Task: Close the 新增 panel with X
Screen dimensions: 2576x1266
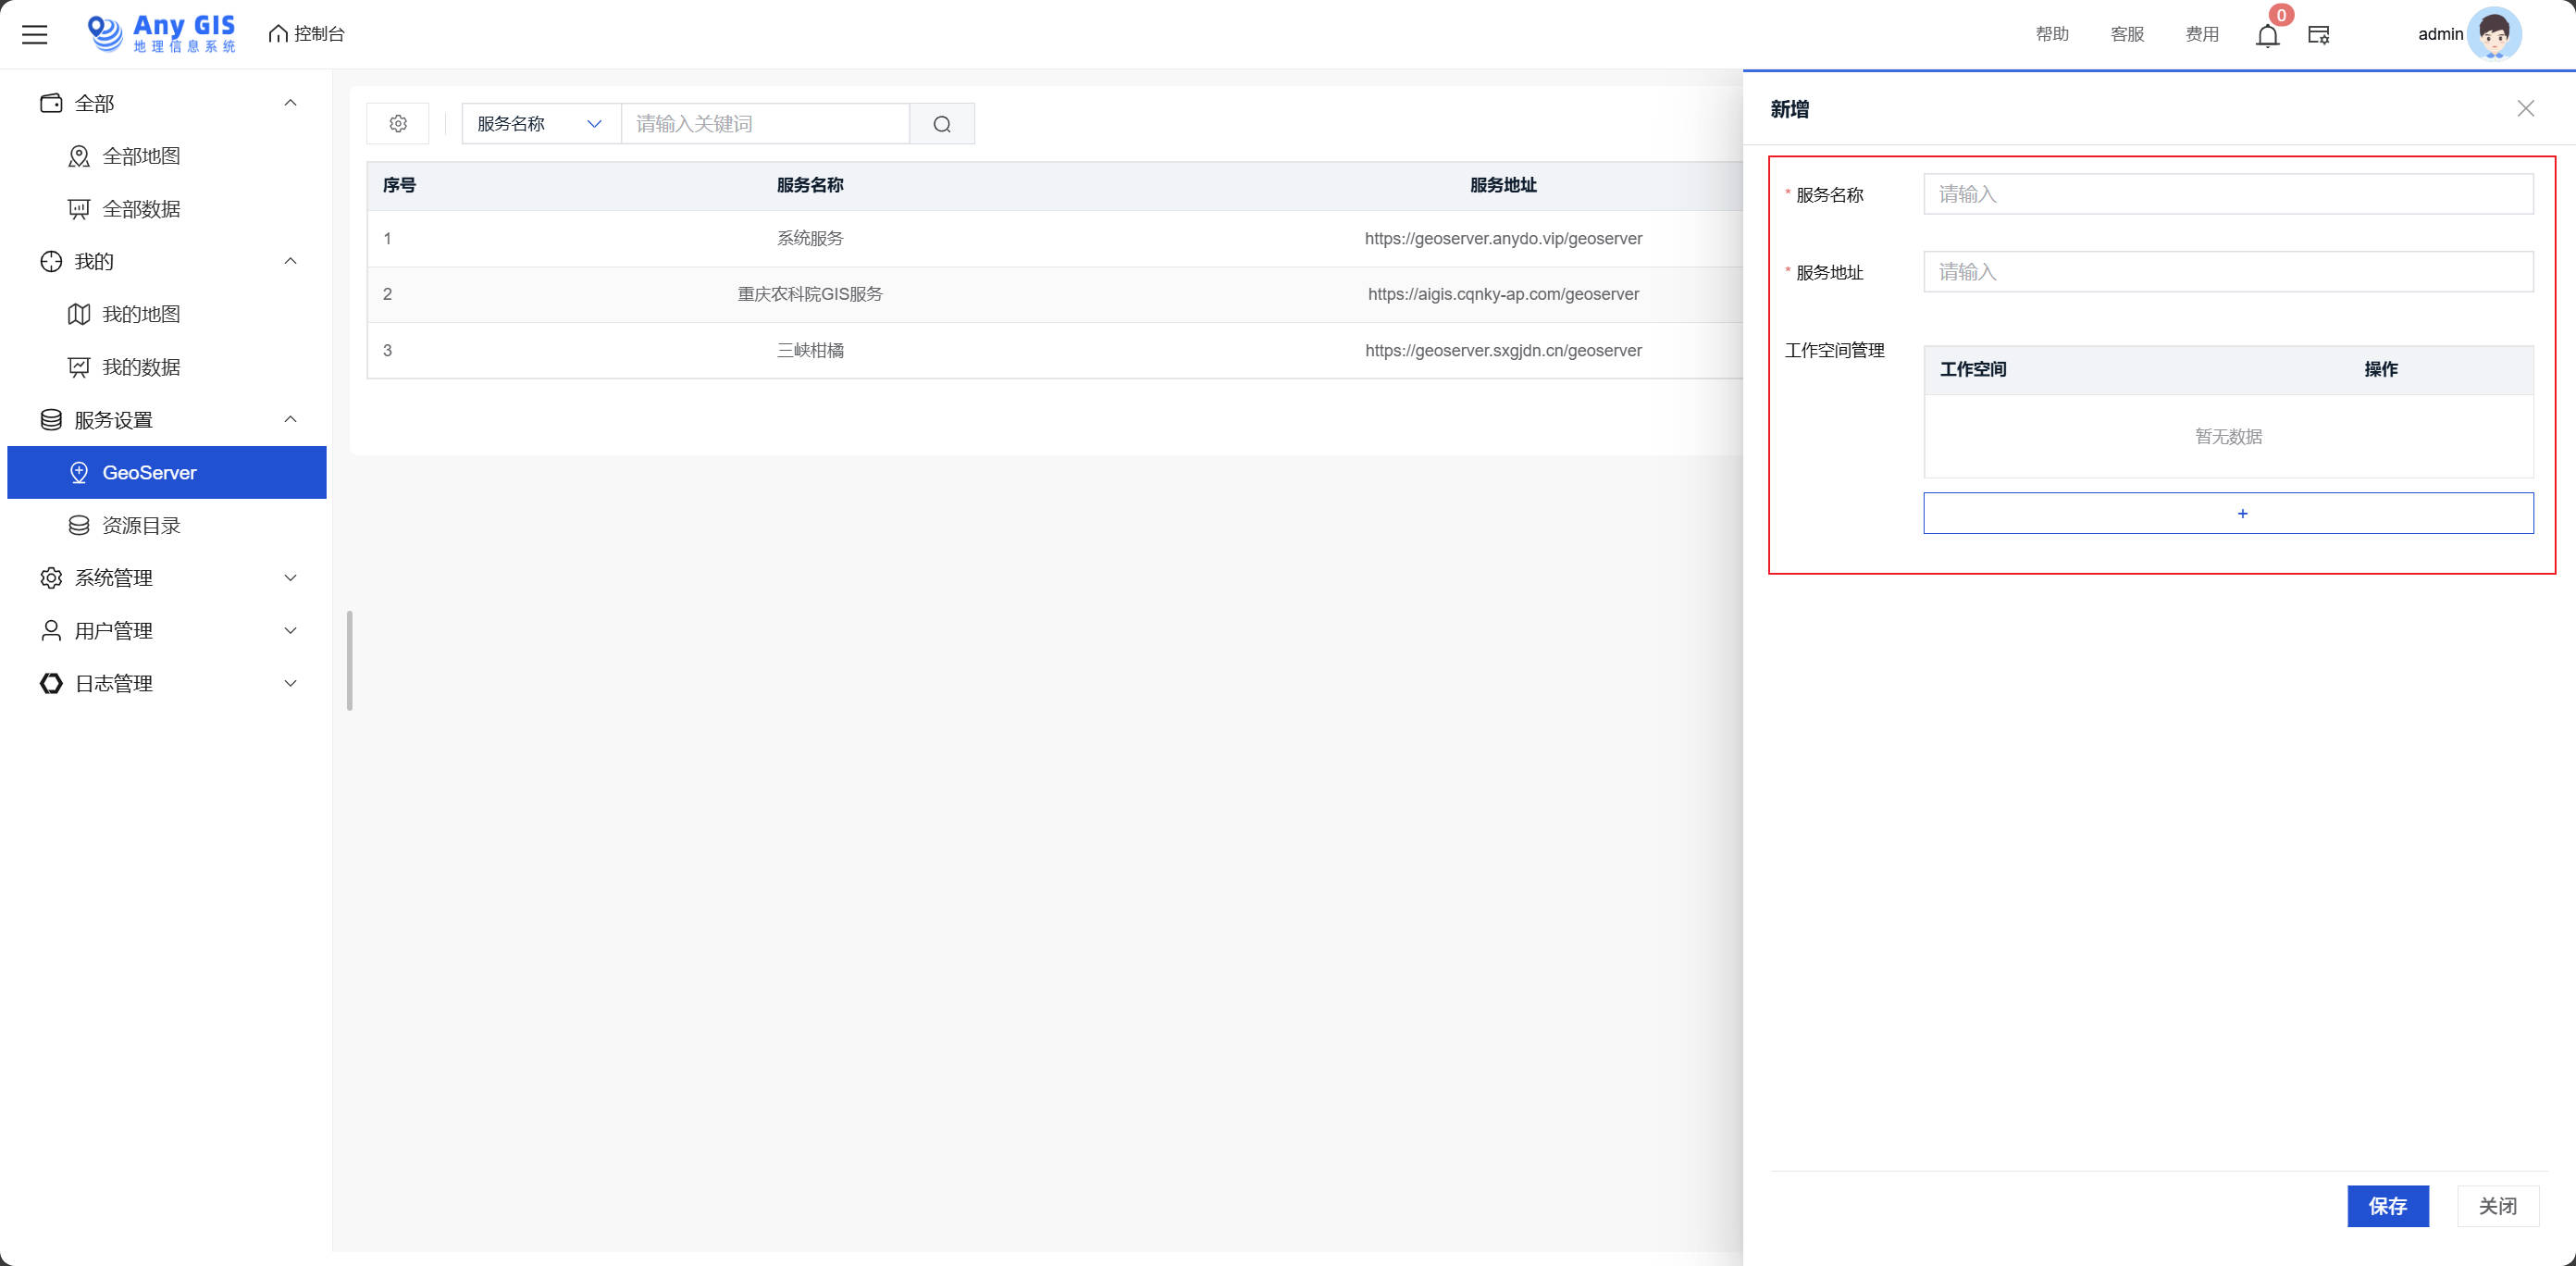Action: click(2525, 108)
